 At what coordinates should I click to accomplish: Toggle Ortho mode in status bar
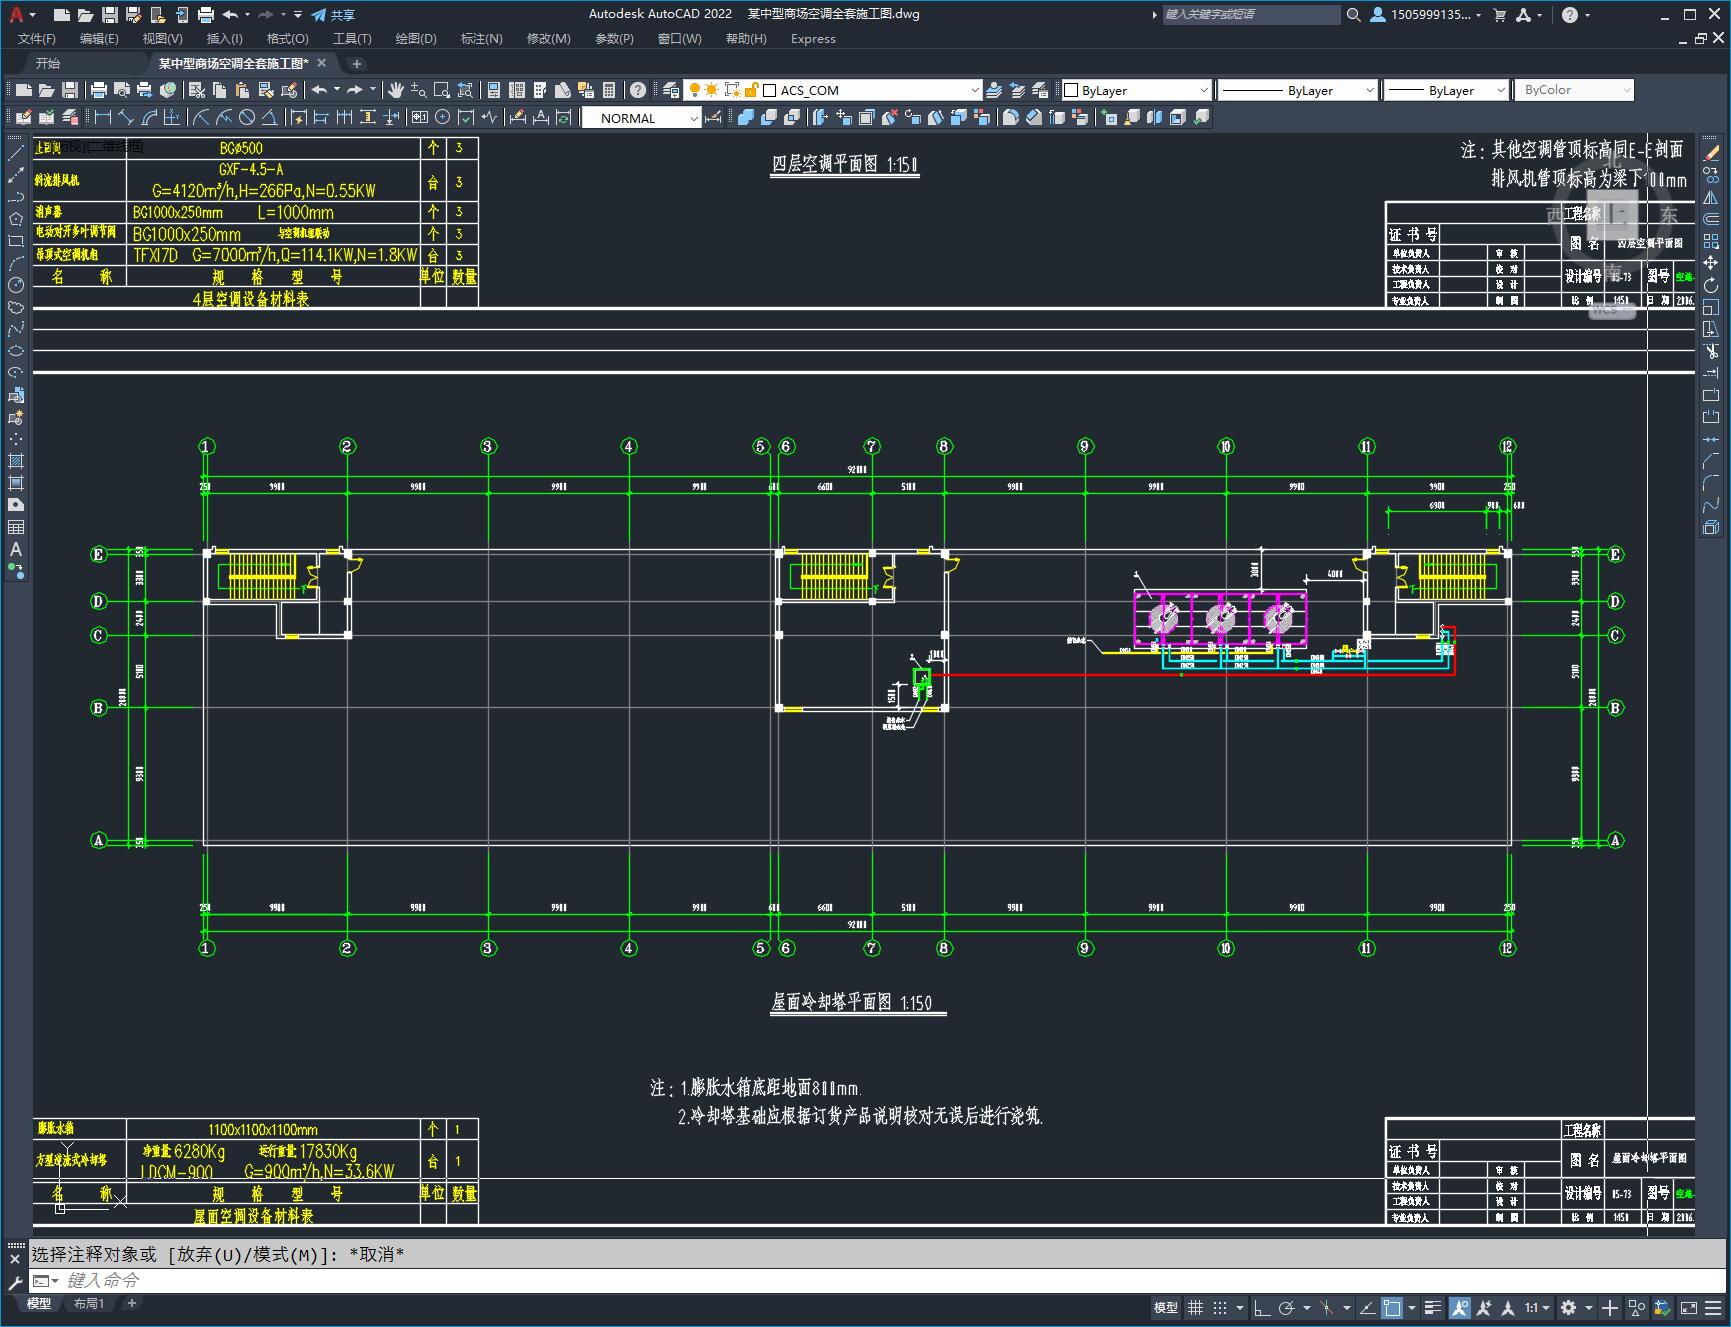(1262, 1307)
